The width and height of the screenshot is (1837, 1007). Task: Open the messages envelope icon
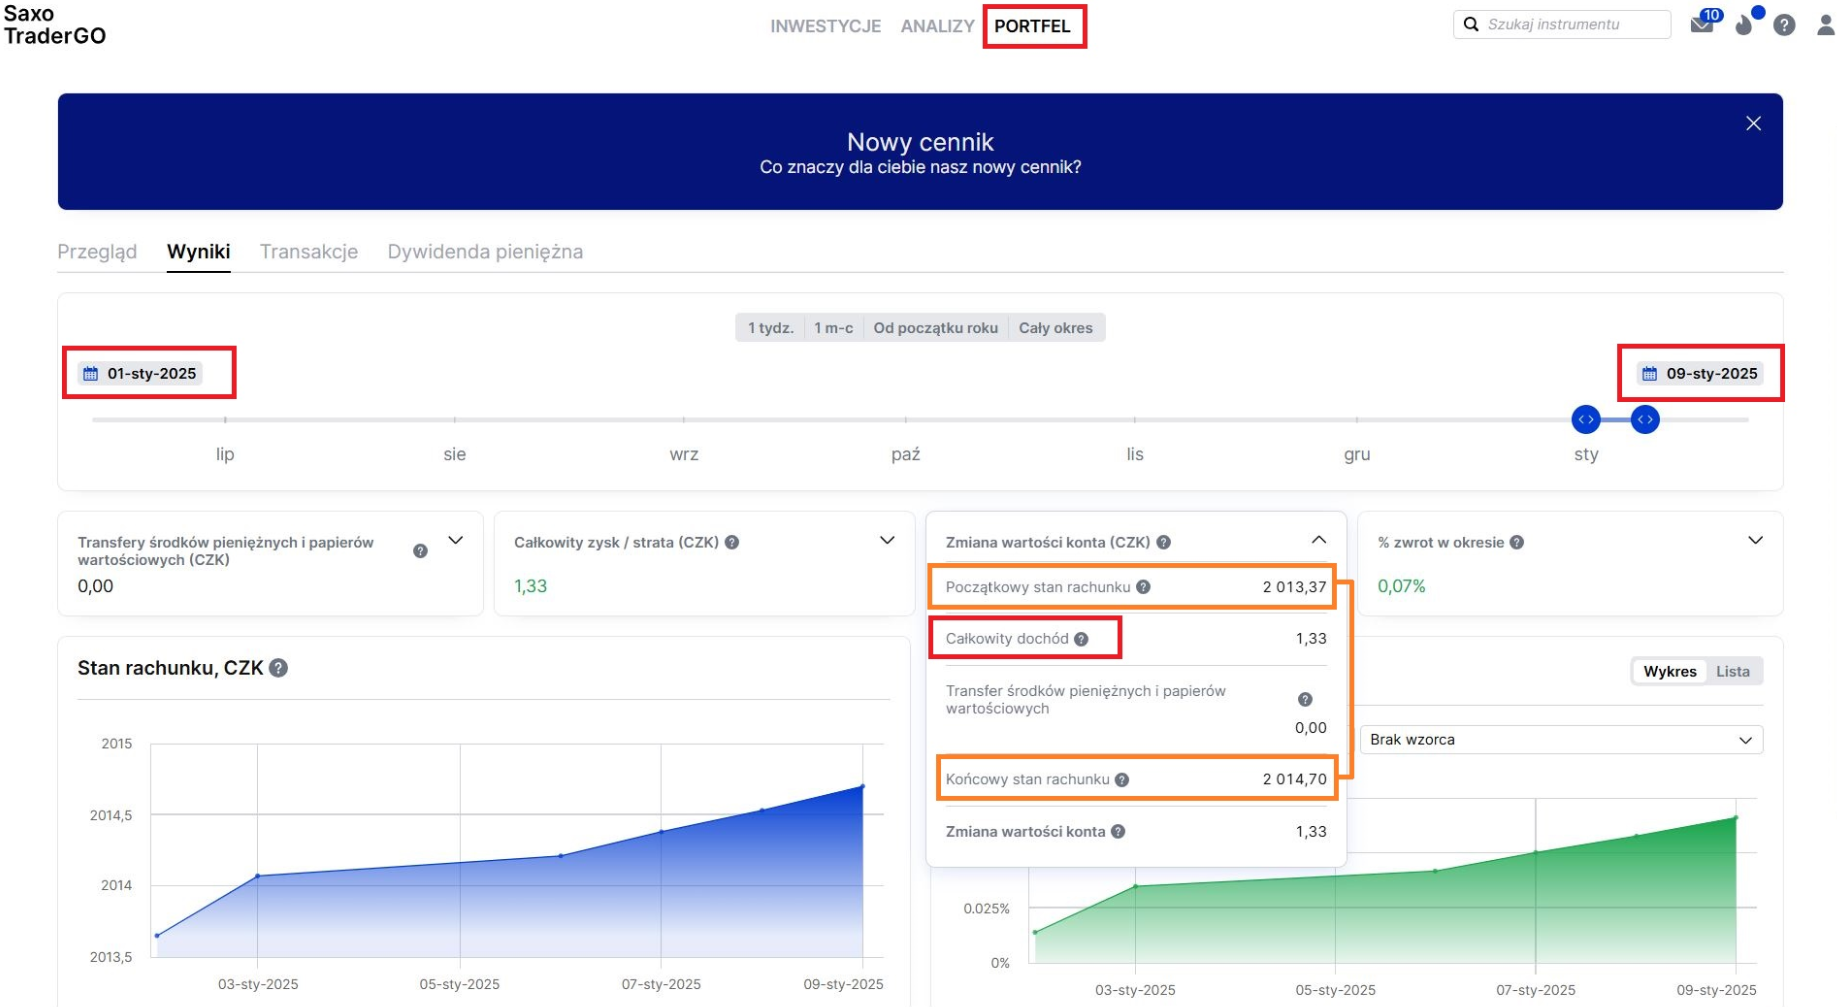(x=1702, y=25)
